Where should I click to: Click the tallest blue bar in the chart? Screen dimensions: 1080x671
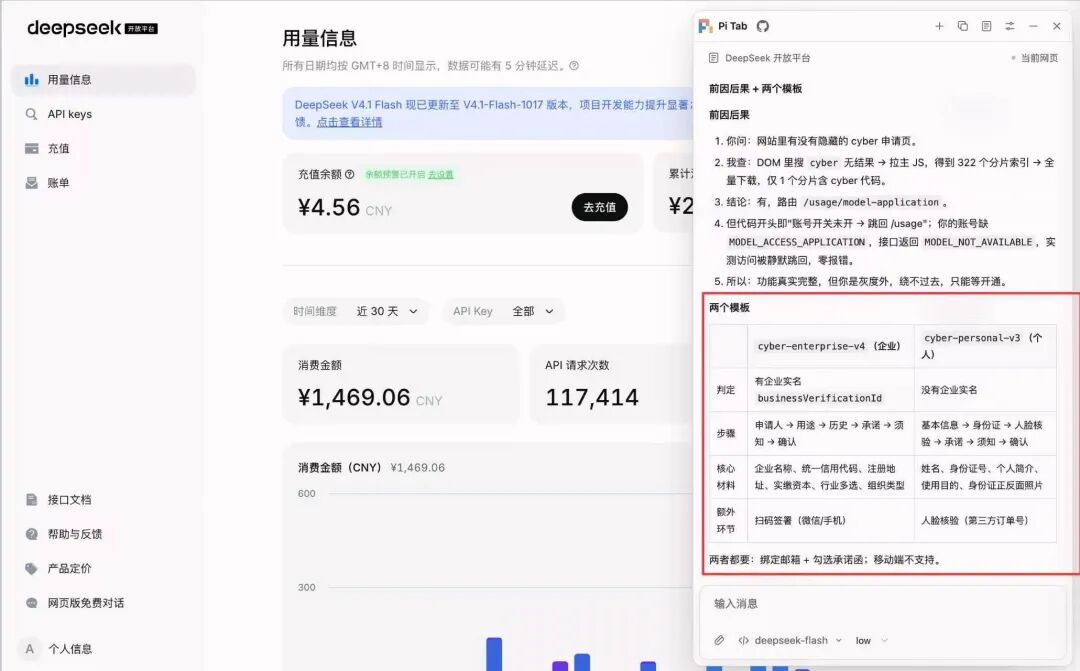click(x=494, y=654)
